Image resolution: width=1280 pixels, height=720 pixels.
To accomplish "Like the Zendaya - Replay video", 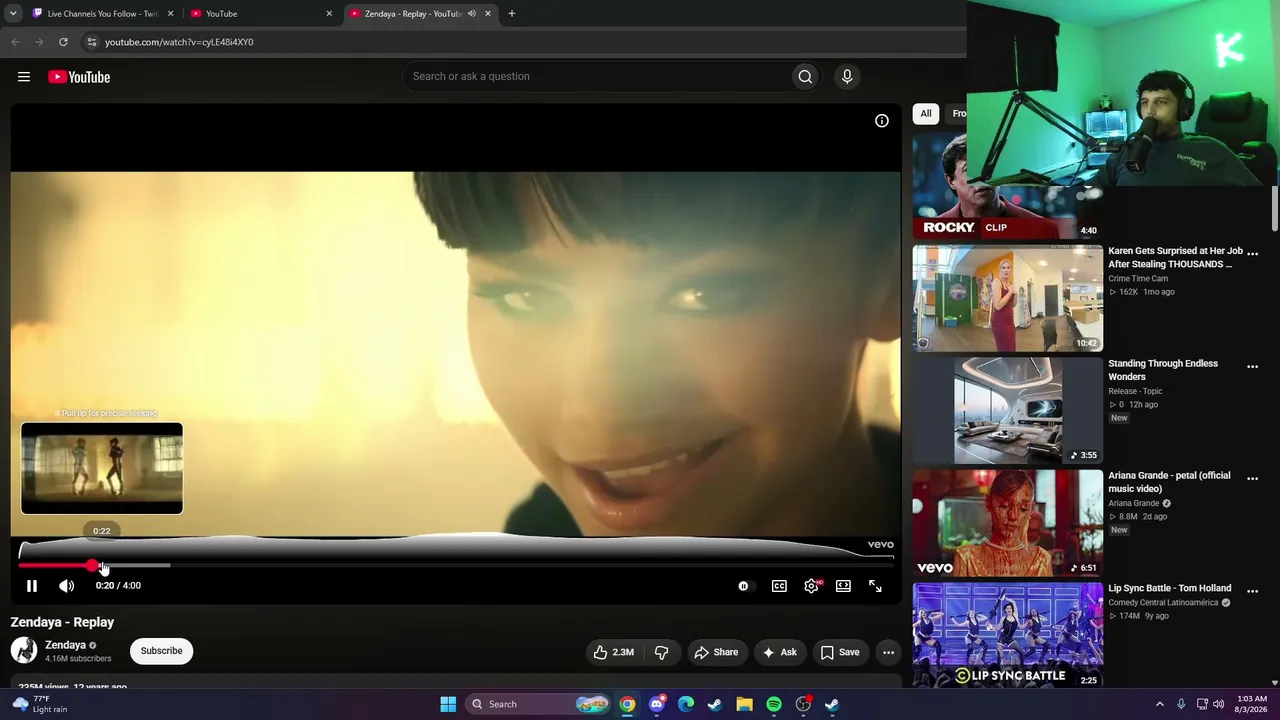I will [613, 652].
